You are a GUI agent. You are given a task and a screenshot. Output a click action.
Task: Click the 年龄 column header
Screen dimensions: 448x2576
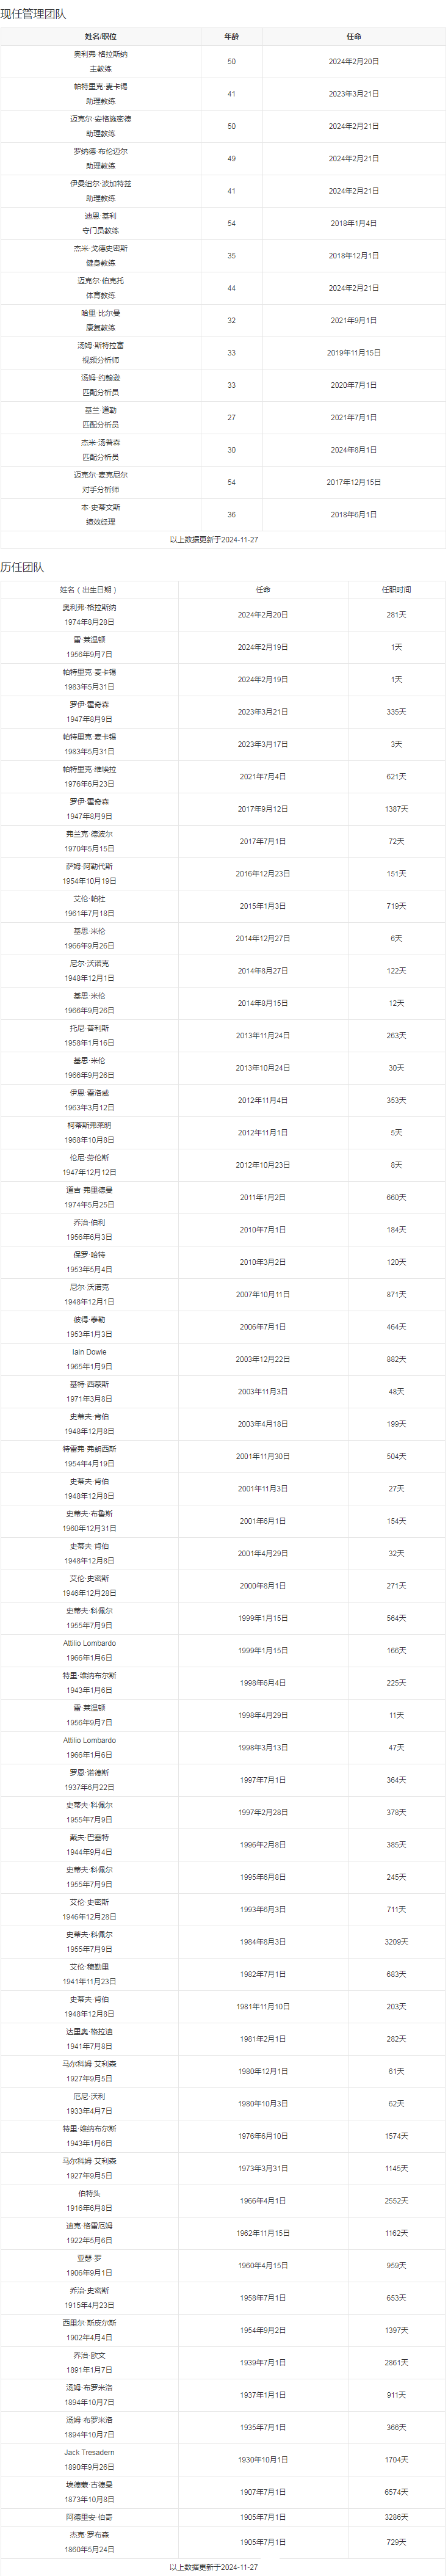(231, 36)
